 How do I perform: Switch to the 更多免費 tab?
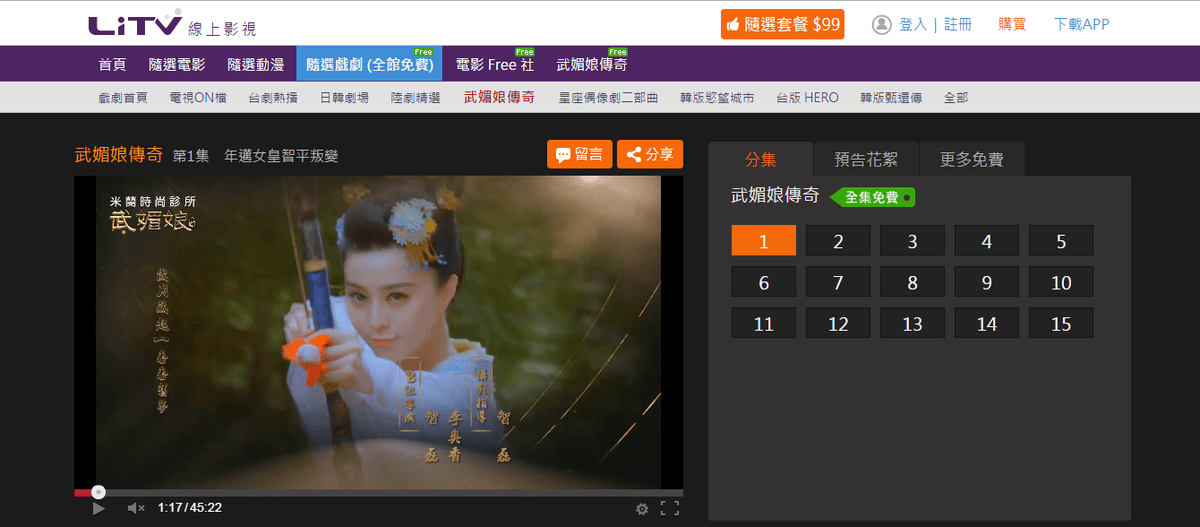[x=971, y=159]
